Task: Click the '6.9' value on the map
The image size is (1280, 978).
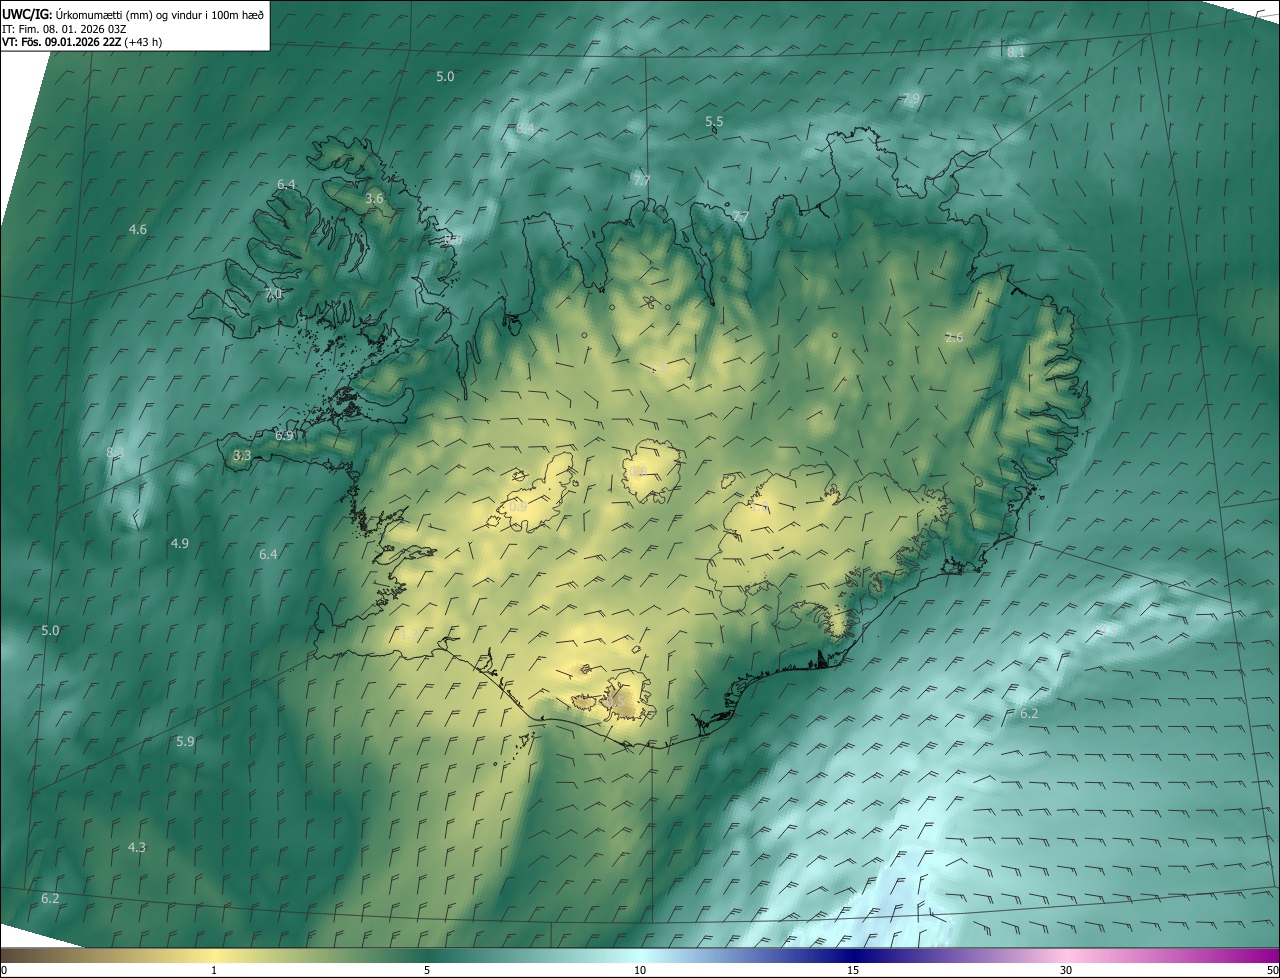Action: pos(284,435)
